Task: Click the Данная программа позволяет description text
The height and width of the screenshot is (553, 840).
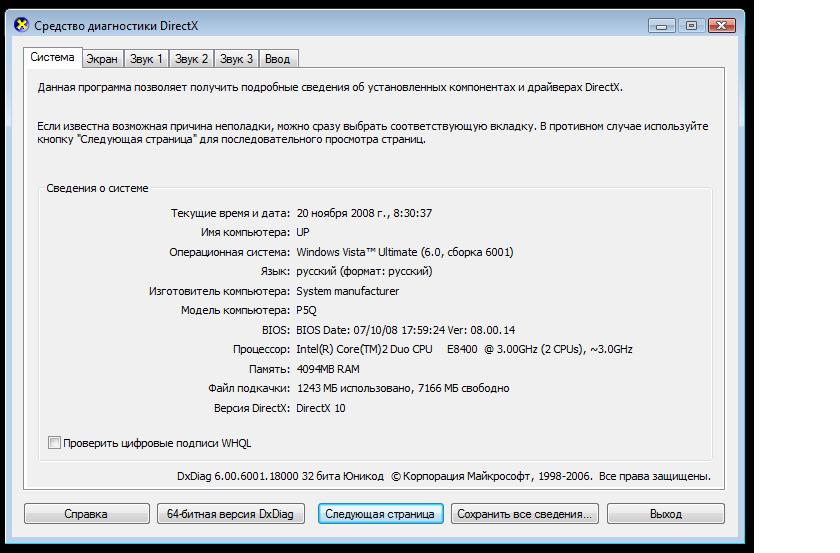Action: coord(330,87)
